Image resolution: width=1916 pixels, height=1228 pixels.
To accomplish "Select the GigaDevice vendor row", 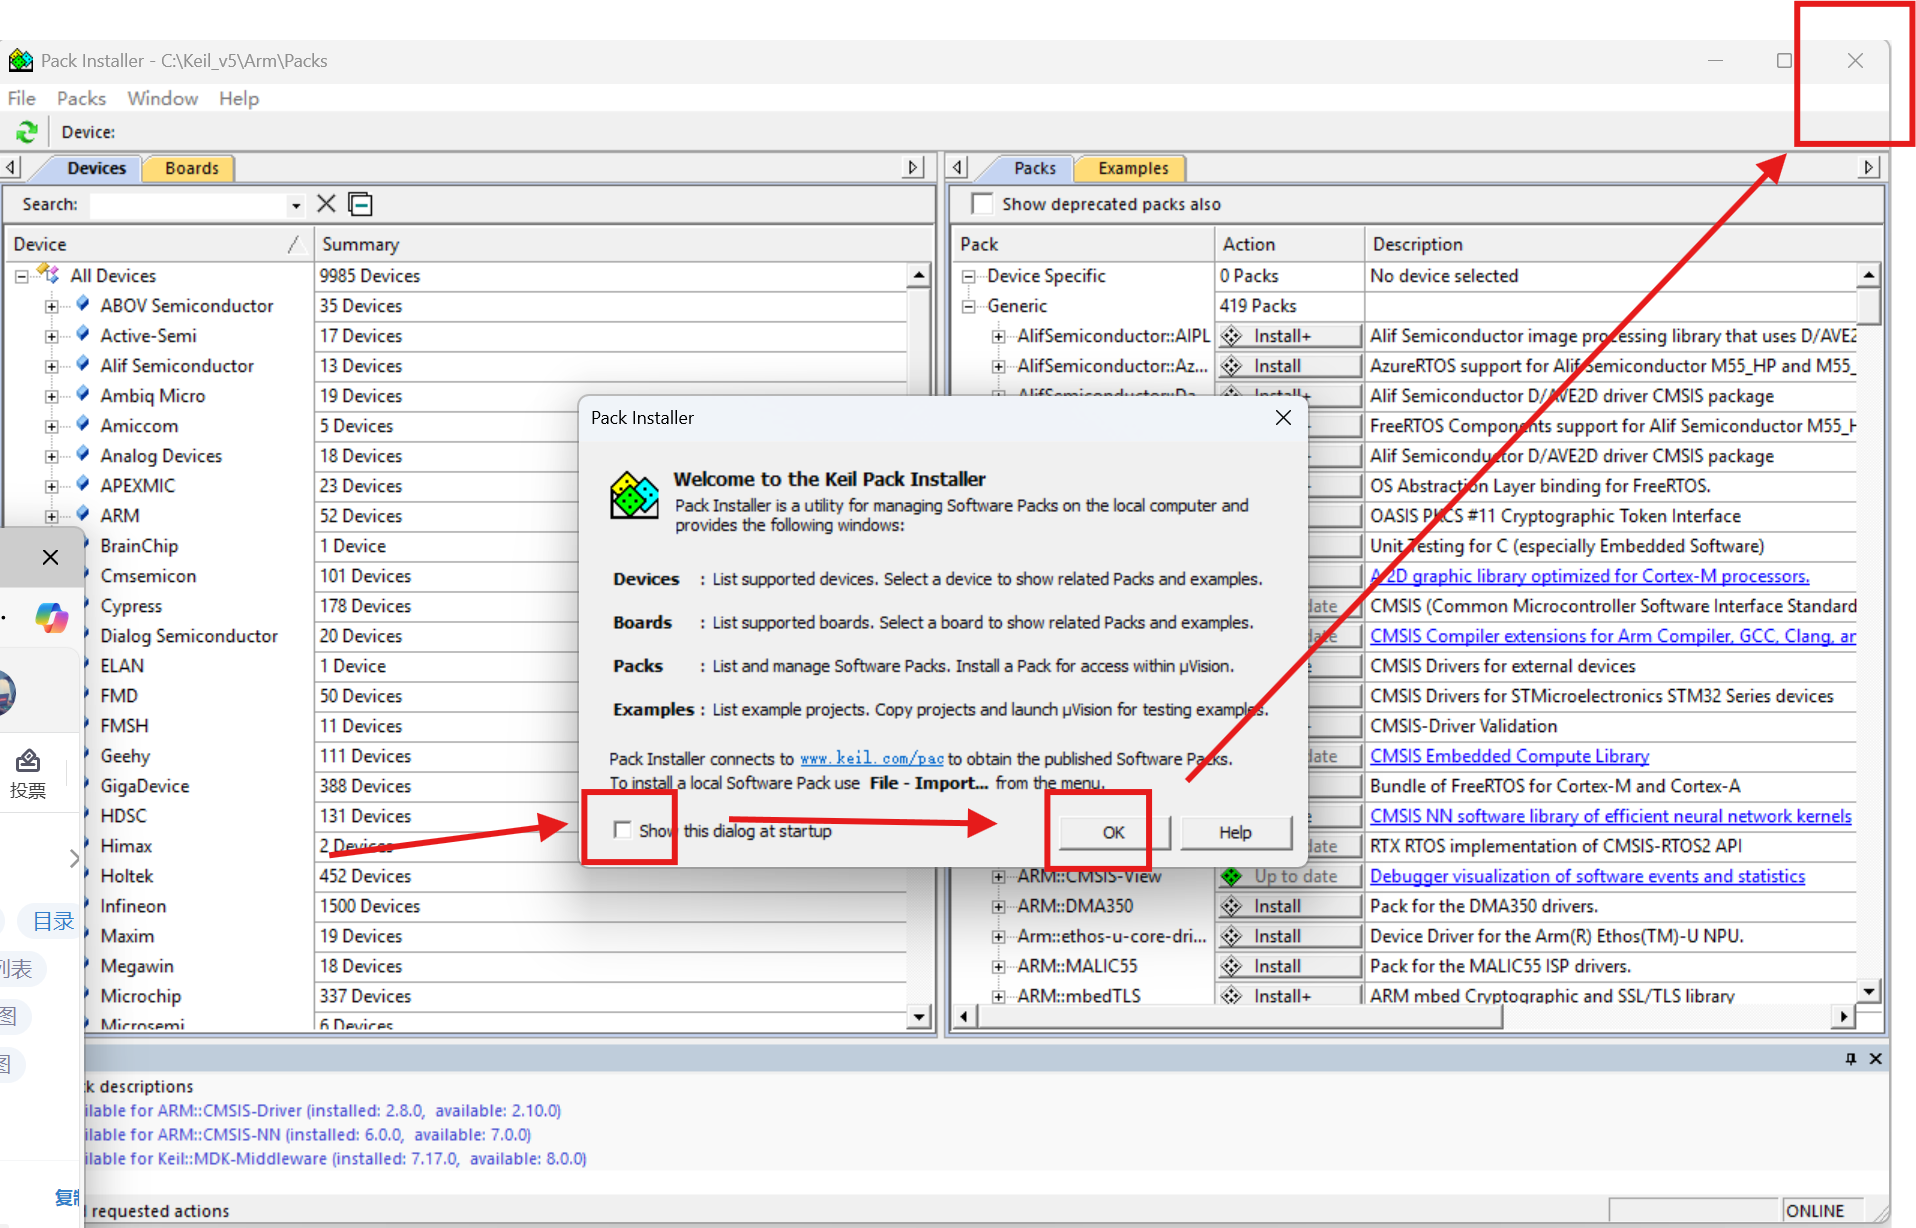I will 144,786.
